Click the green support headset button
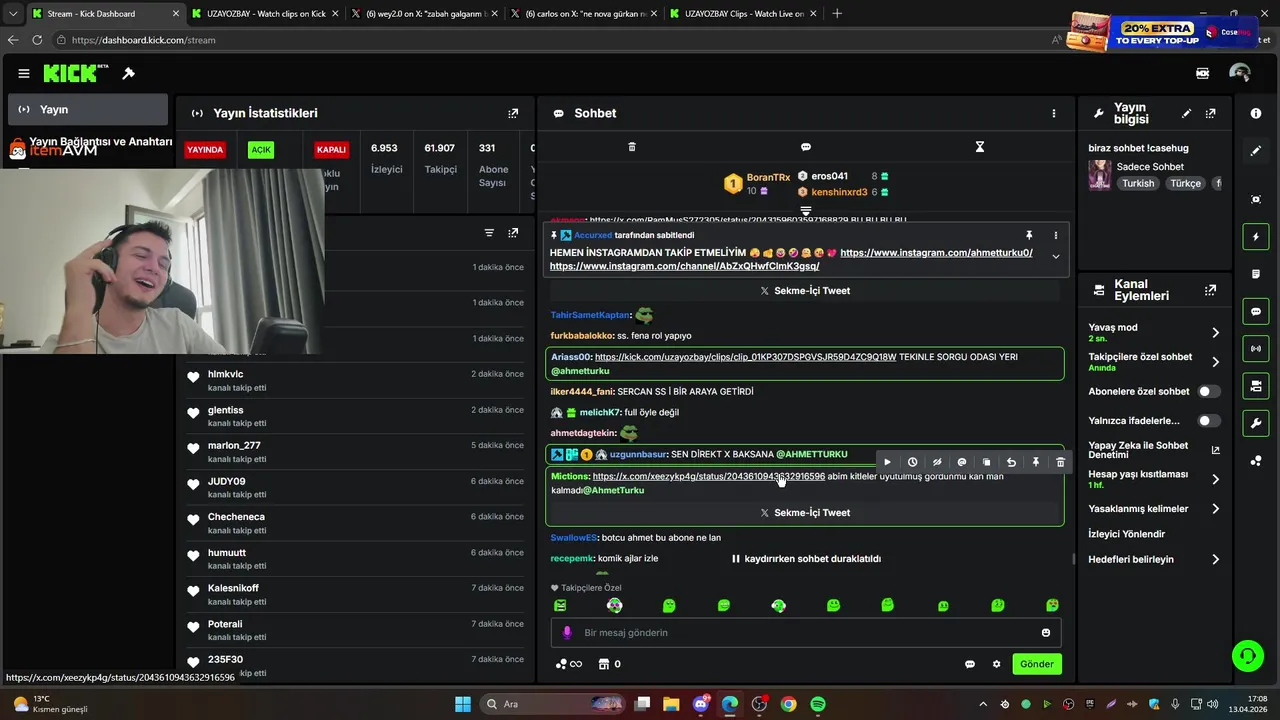 click(x=1247, y=656)
